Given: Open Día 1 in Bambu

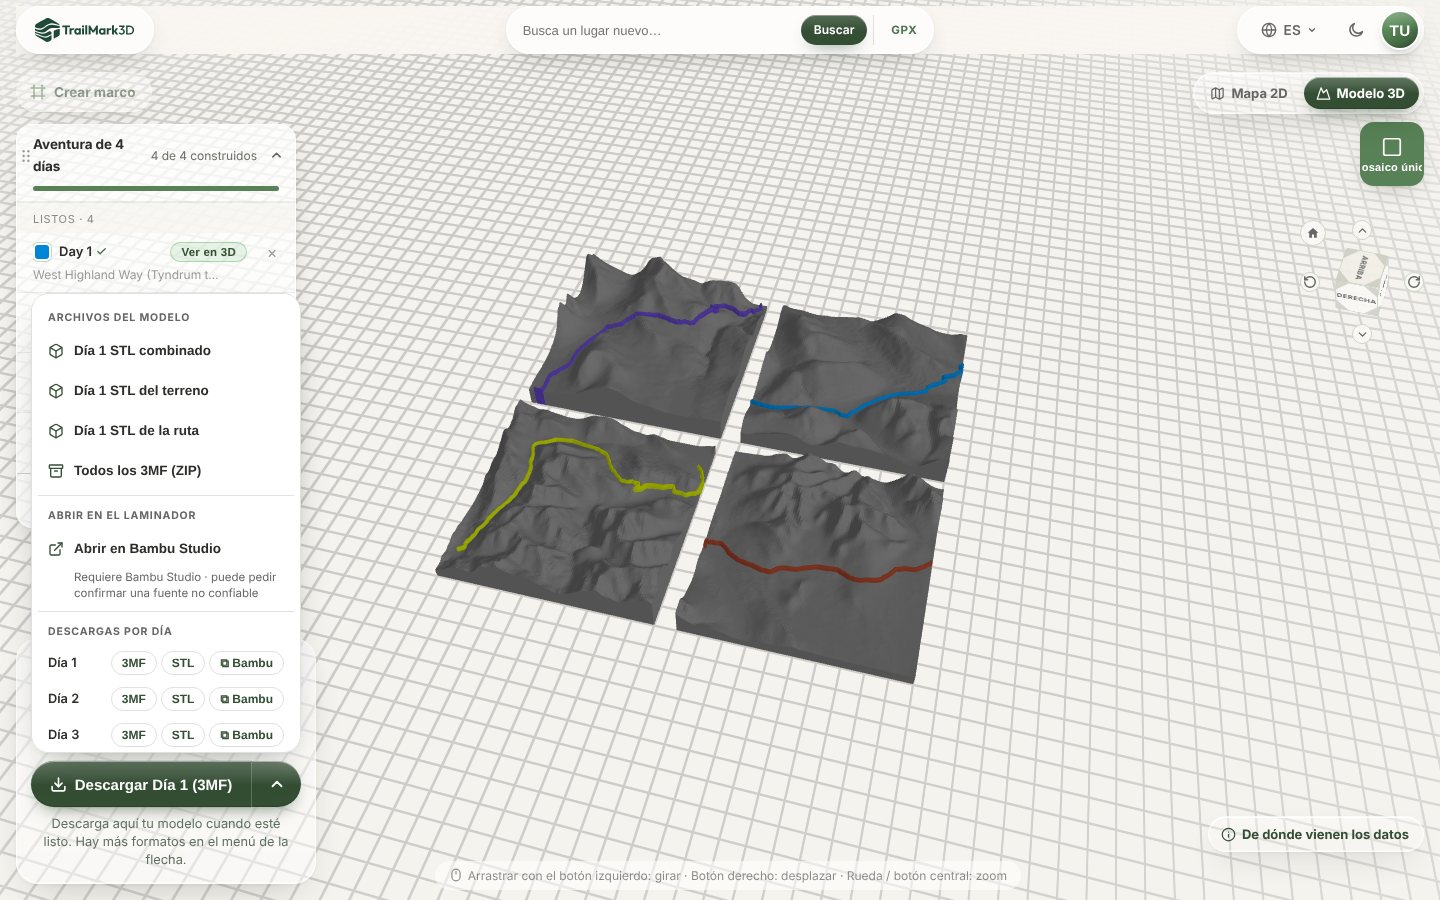Looking at the screenshot, I should pos(246,663).
